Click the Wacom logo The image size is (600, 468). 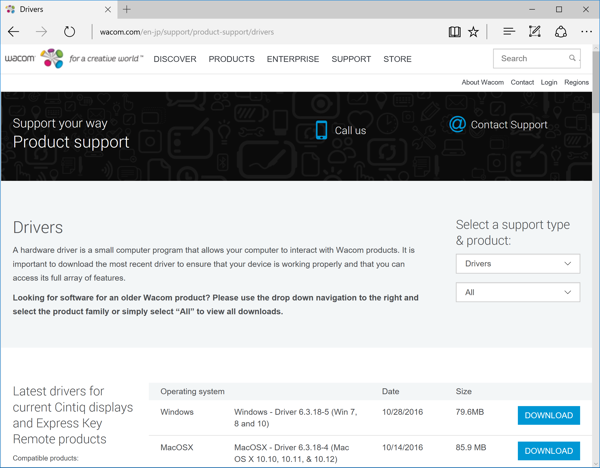[x=20, y=59]
